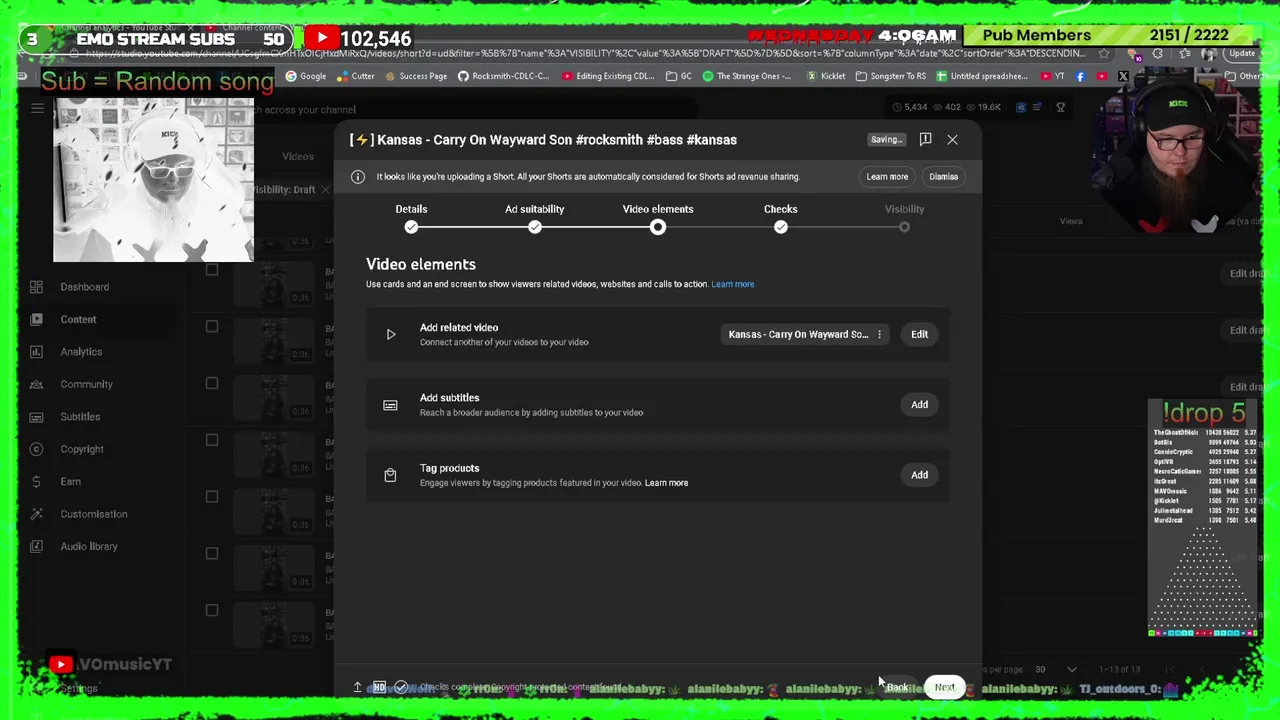
Task: Open Content in Studio sidebar
Action: pos(78,320)
